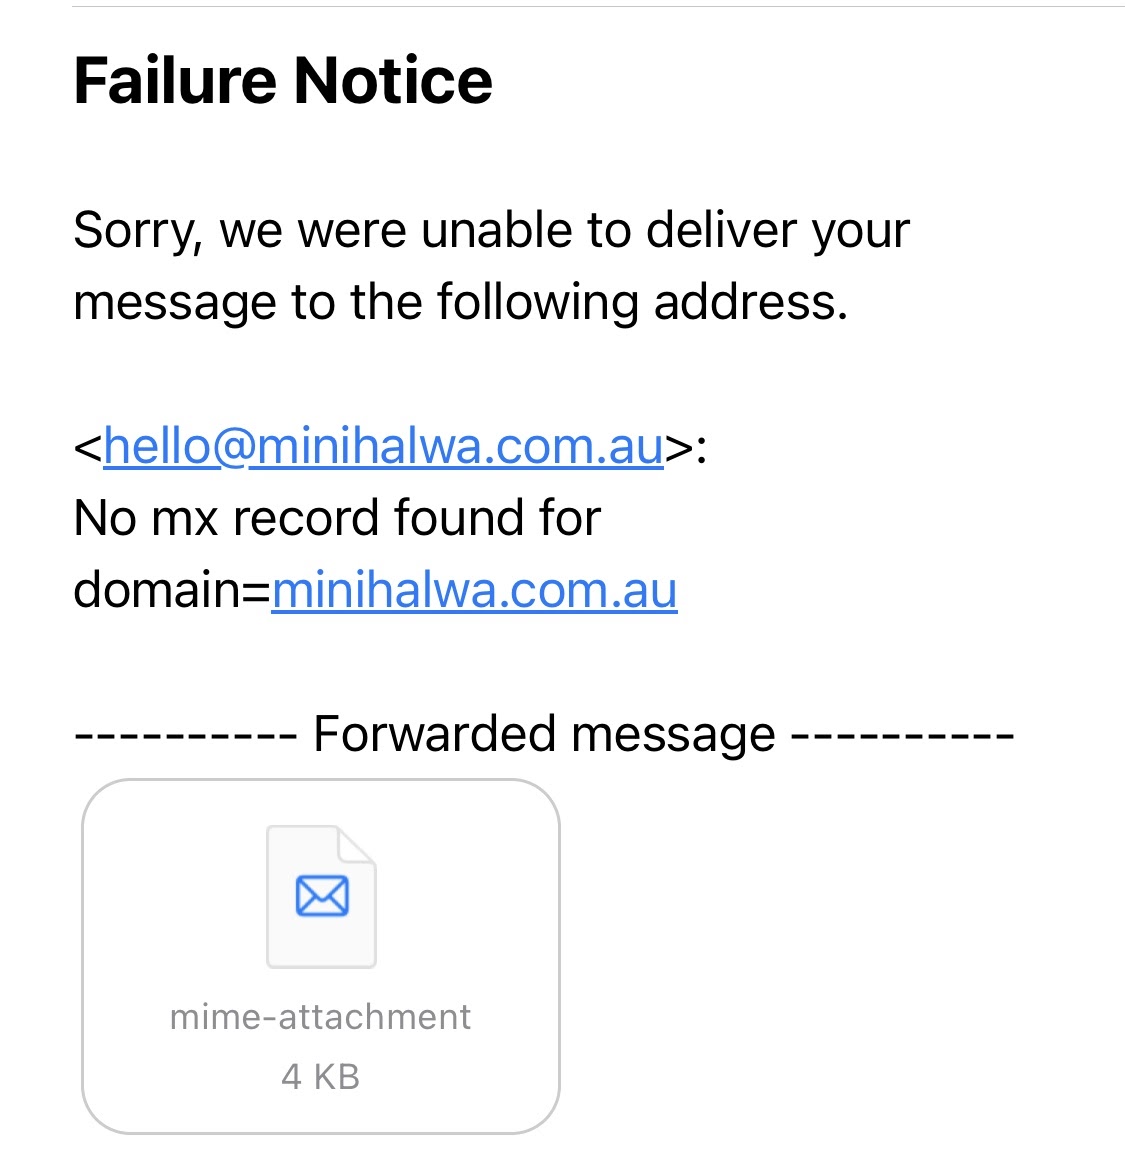Image resolution: width=1125 pixels, height=1170 pixels.
Task: Click the opening angle bracket before hello@
Action: [88, 448]
